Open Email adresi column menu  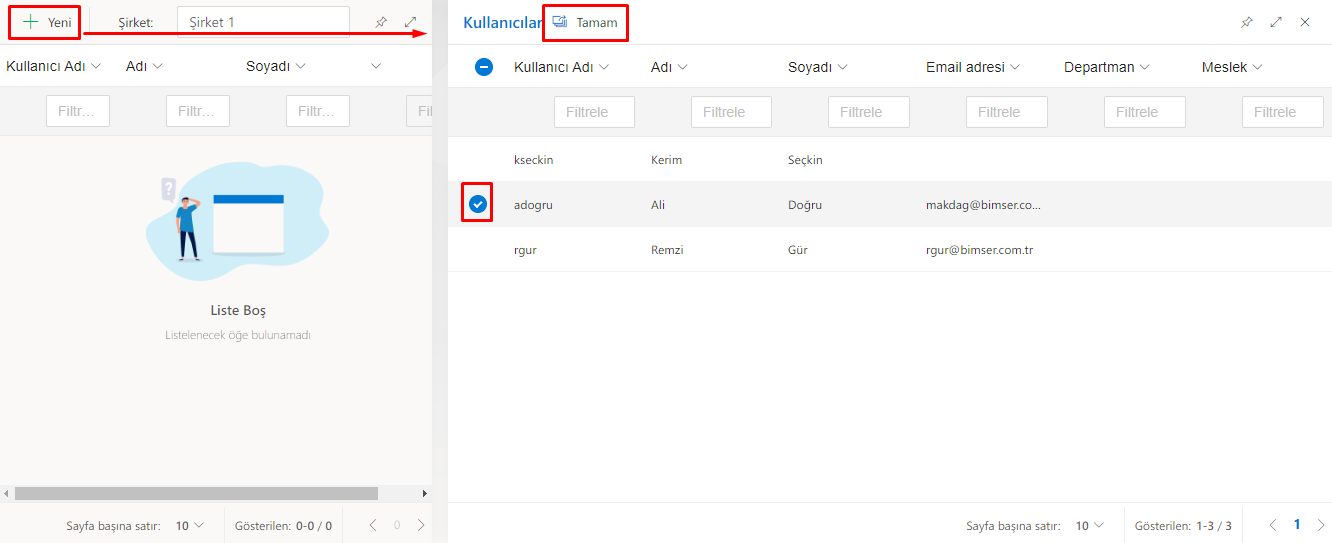tap(1014, 67)
